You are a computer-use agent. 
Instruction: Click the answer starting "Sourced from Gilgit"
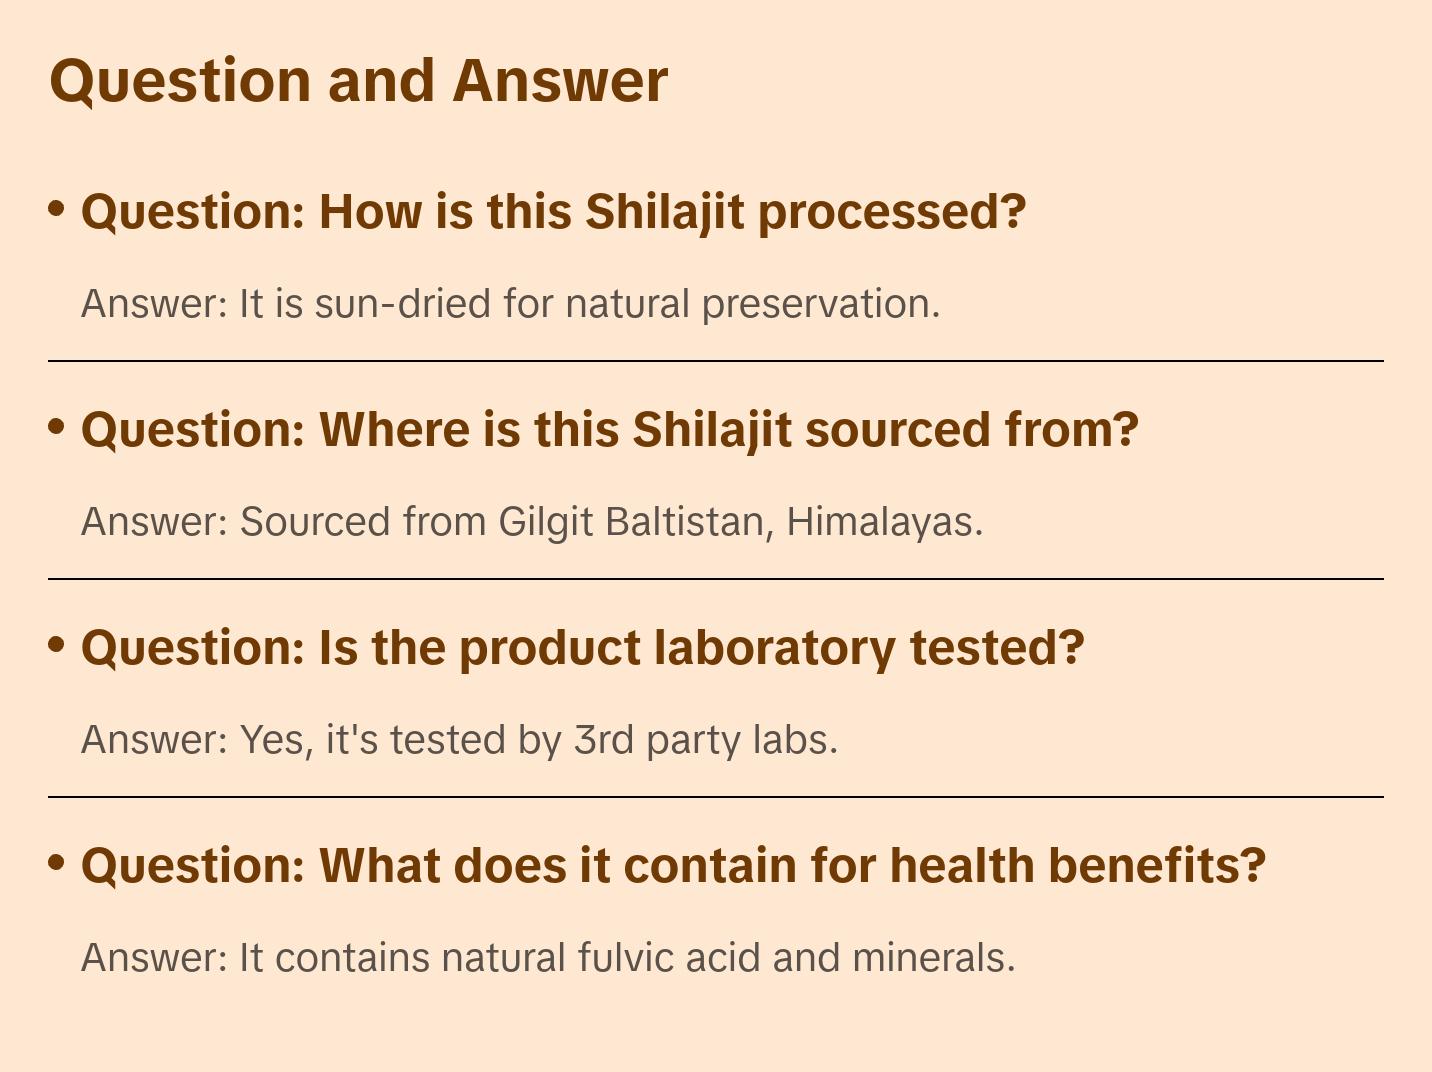click(x=532, y=522)
